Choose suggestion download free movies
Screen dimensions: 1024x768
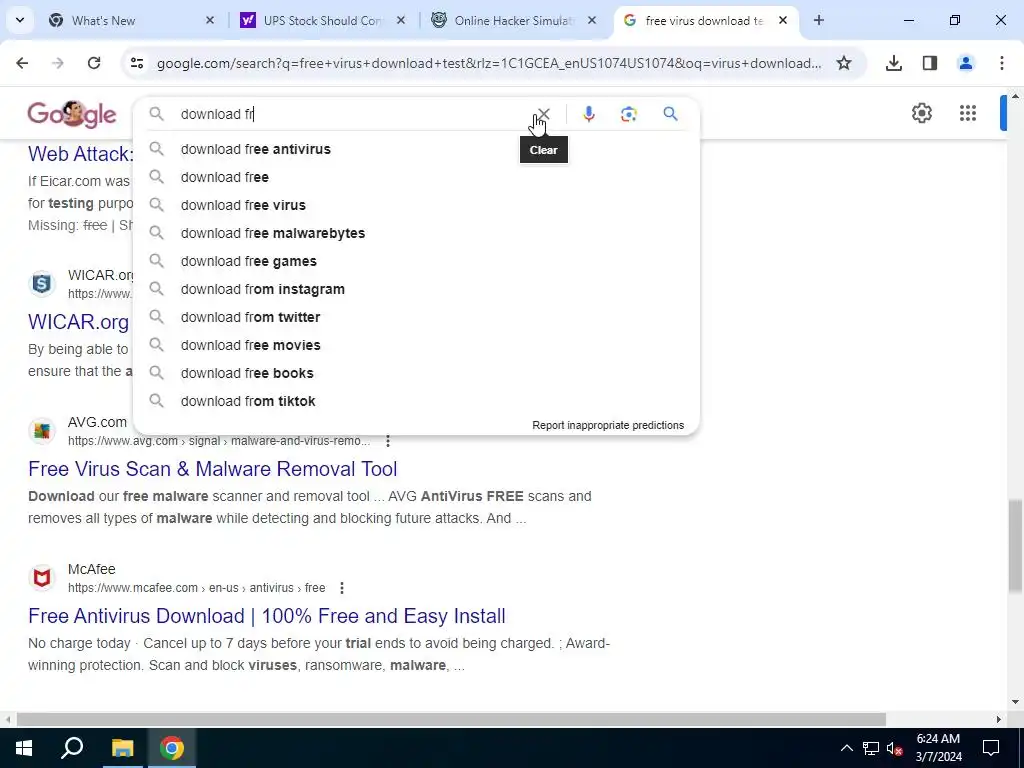coord(416,345)
